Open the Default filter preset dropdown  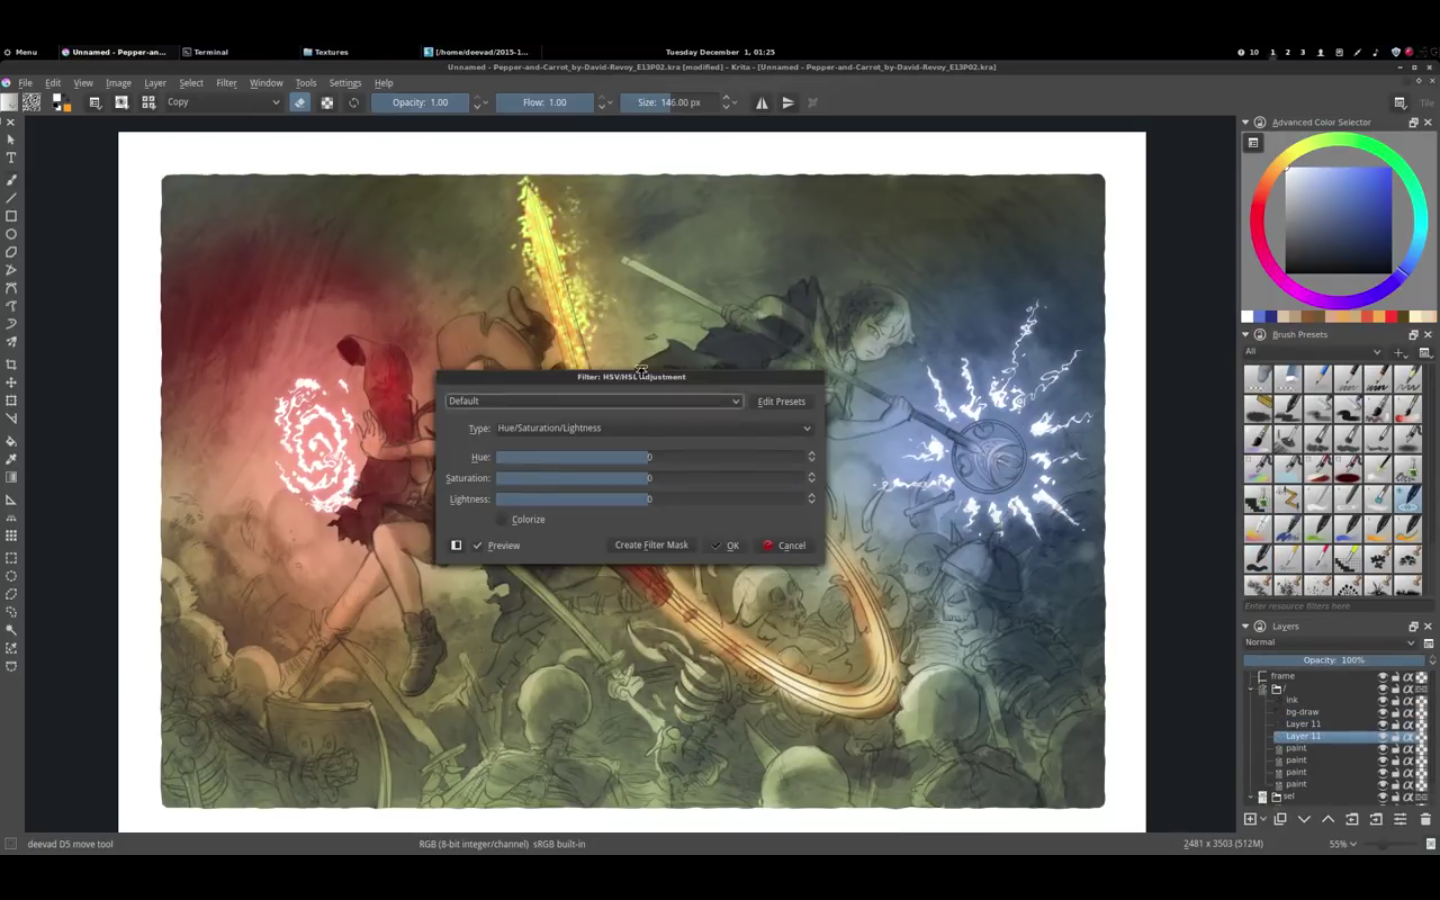594,401
